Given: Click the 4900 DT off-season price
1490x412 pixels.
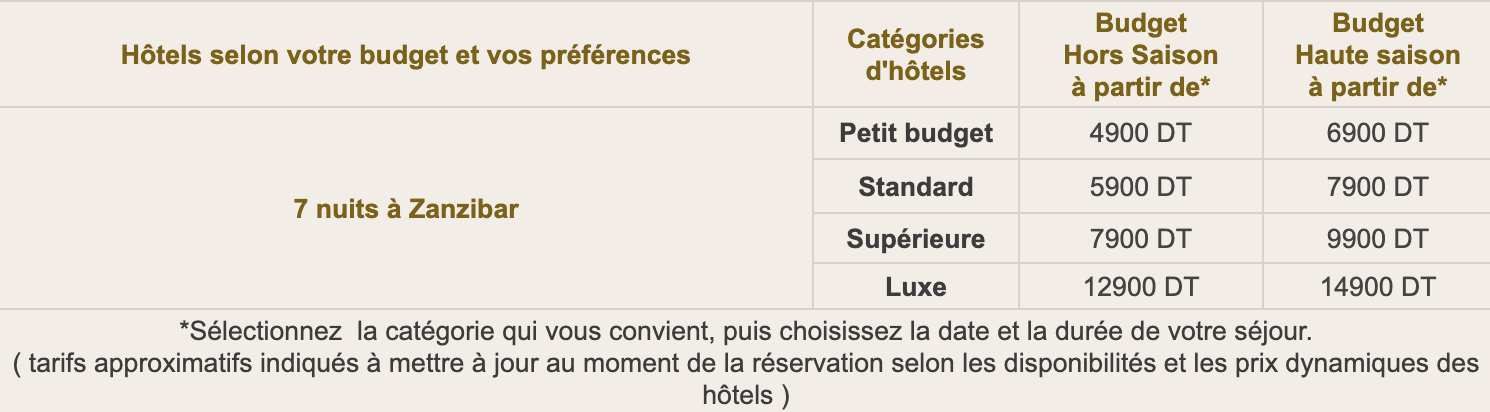Looking at the screenshot, I should [1141, 133].
